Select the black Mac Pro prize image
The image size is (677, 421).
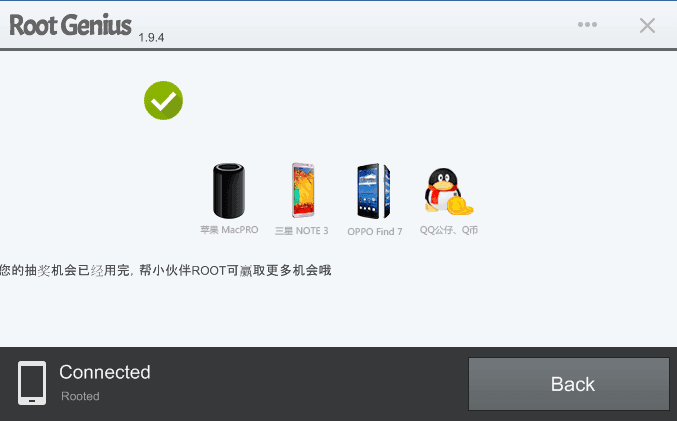[229, 190]
